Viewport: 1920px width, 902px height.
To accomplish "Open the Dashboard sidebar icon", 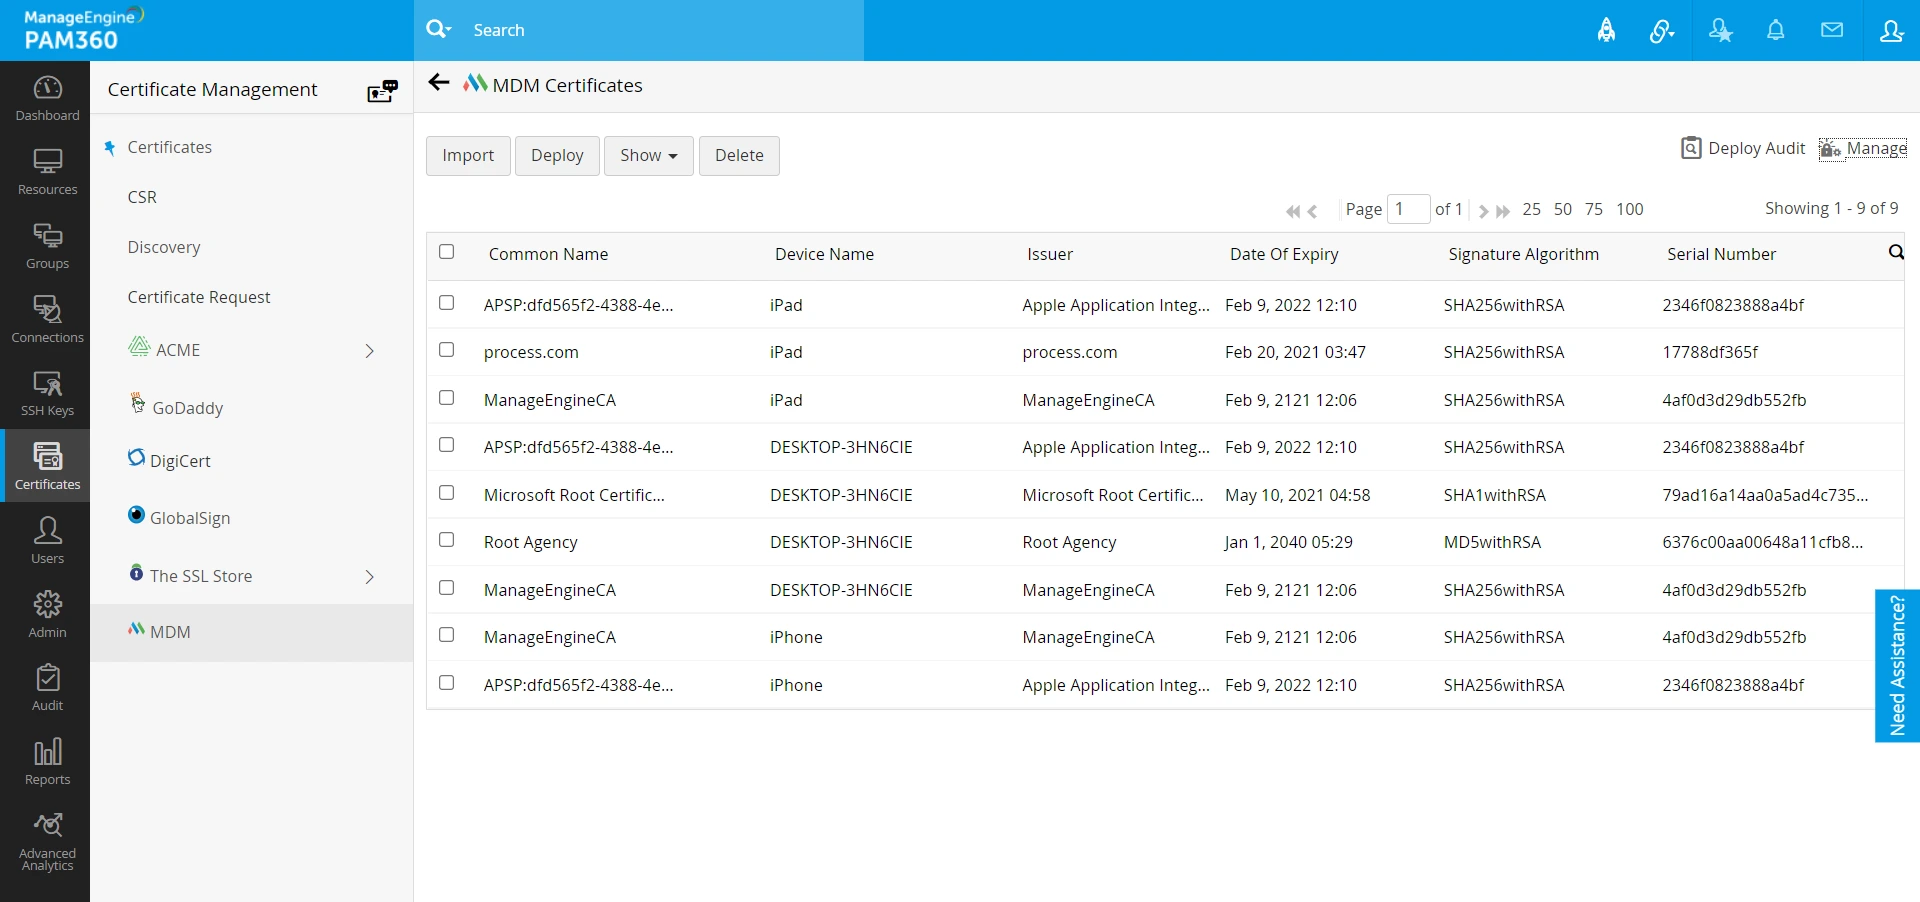I will tap(47, 98).
